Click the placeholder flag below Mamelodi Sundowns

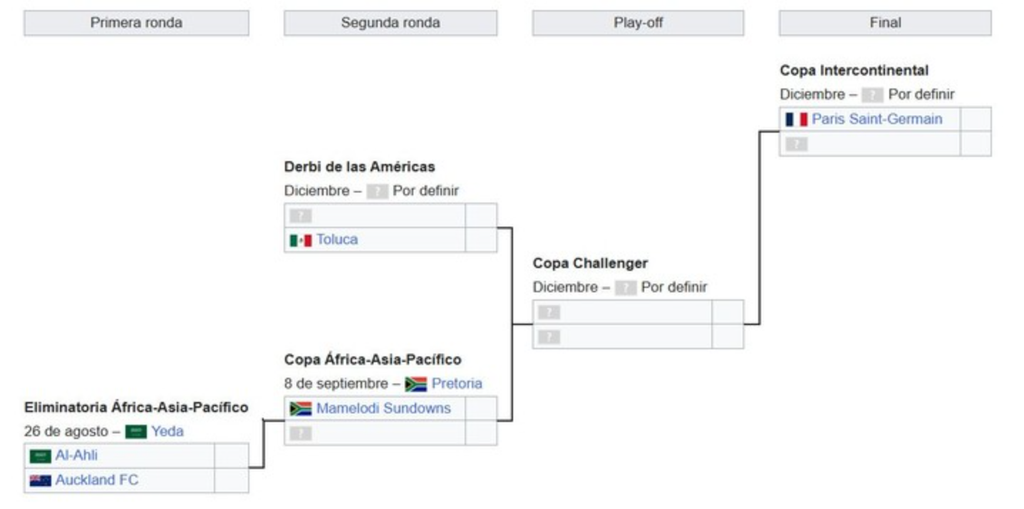[x=300, y=433]
